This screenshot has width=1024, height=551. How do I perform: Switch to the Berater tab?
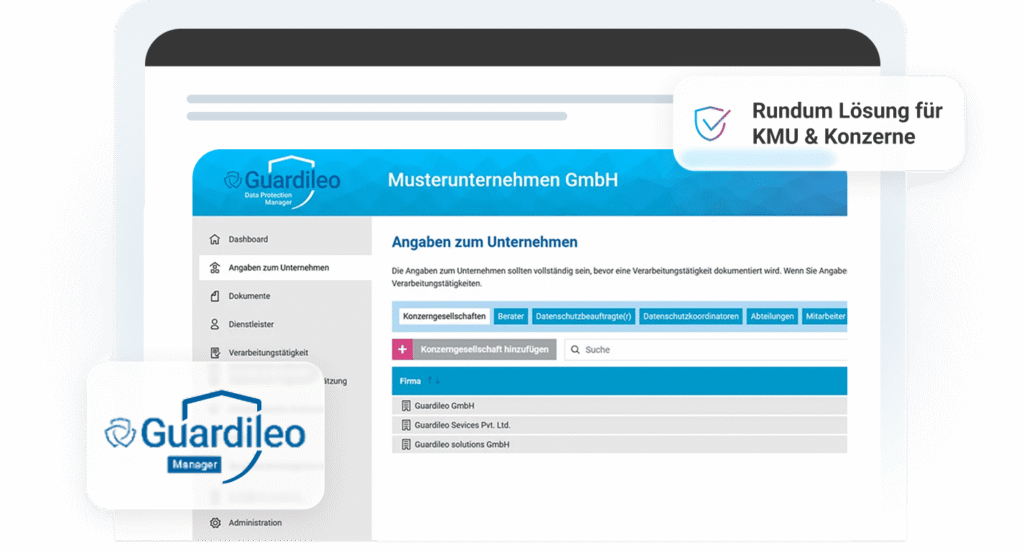[x=511, y=316]
